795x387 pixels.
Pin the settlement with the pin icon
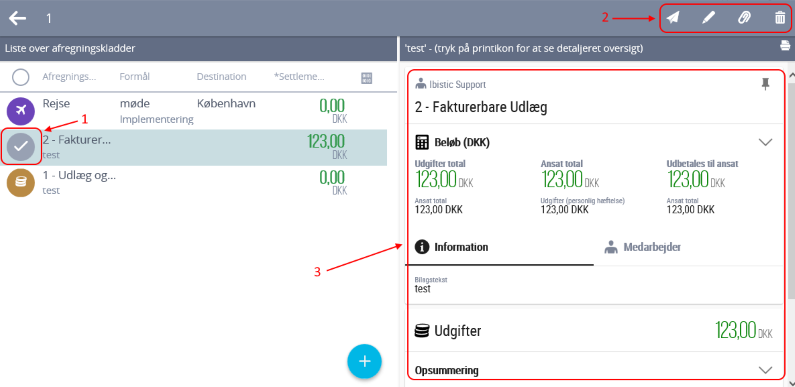coord(766,85)
